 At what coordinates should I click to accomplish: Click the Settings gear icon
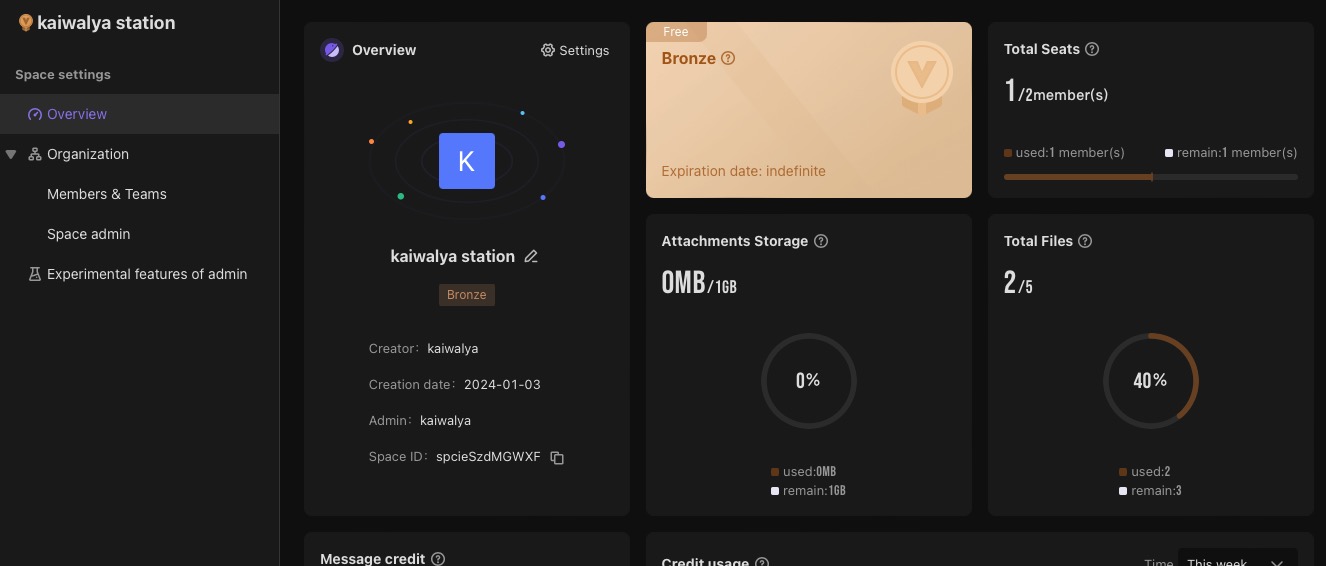pyautogui.click(x=548, y=50)
